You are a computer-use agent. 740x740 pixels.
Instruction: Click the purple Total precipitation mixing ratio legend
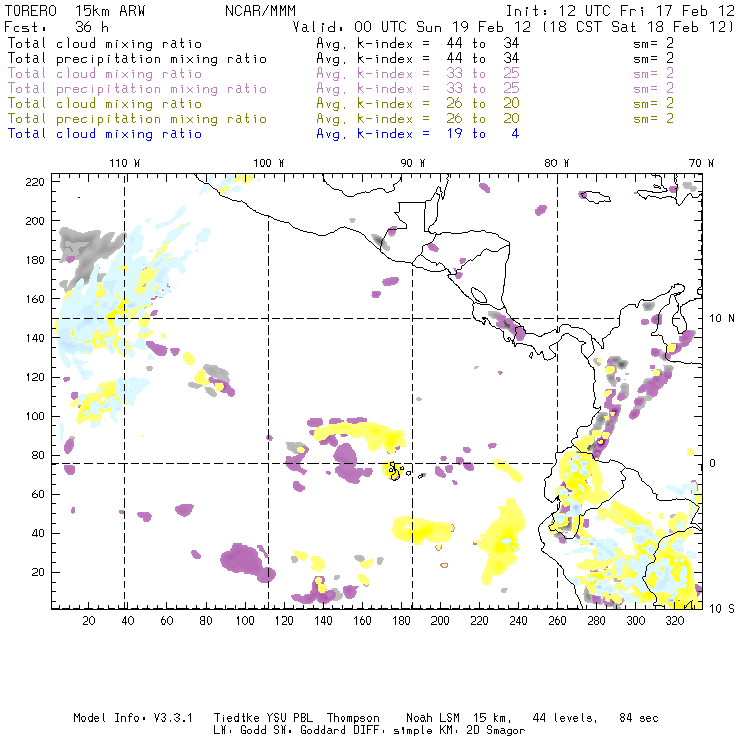[x=137, y=89]
